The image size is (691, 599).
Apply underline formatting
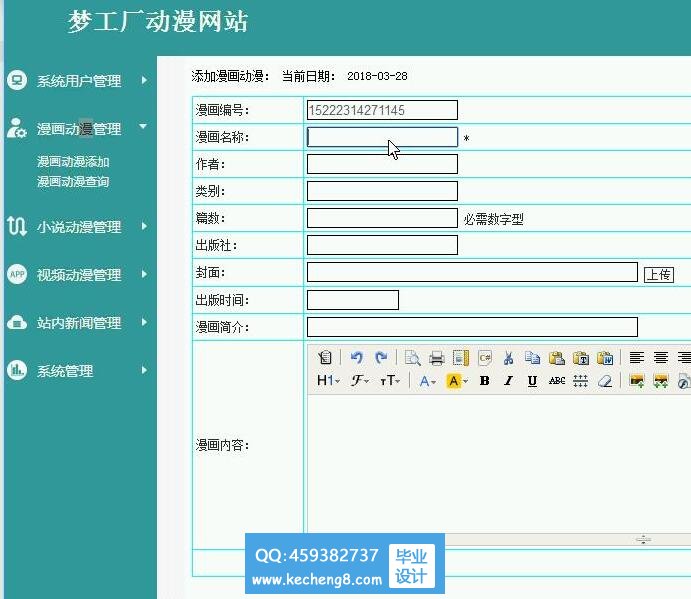point(532,381)
